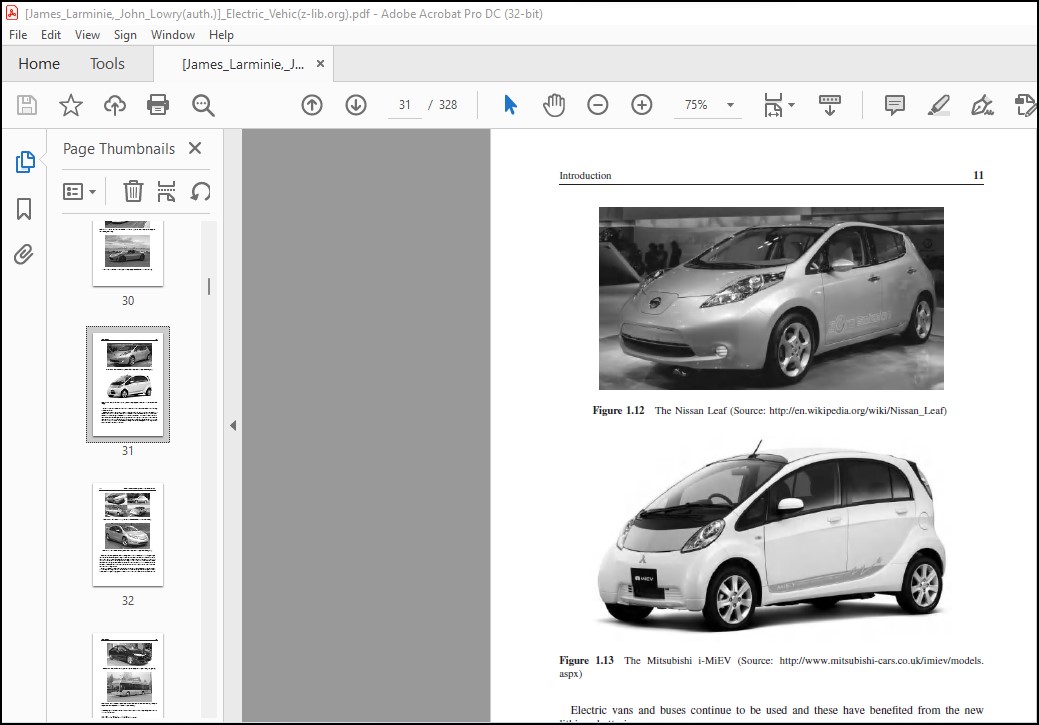Select page 32 thumbnail

tap(128, 534)
